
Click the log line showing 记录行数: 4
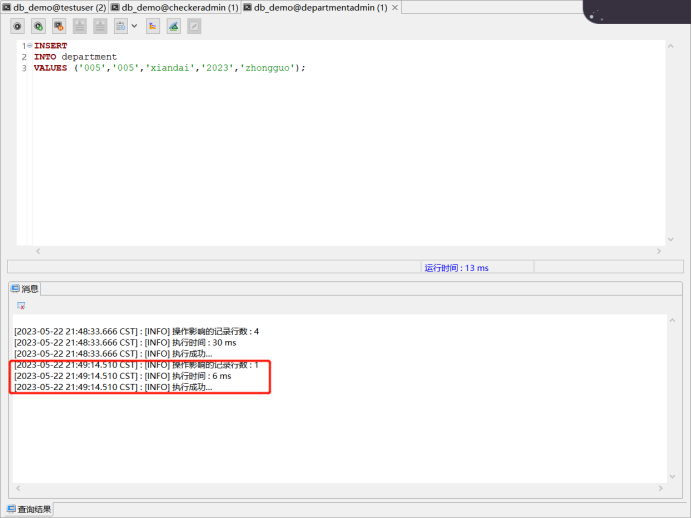click(136, 331)
